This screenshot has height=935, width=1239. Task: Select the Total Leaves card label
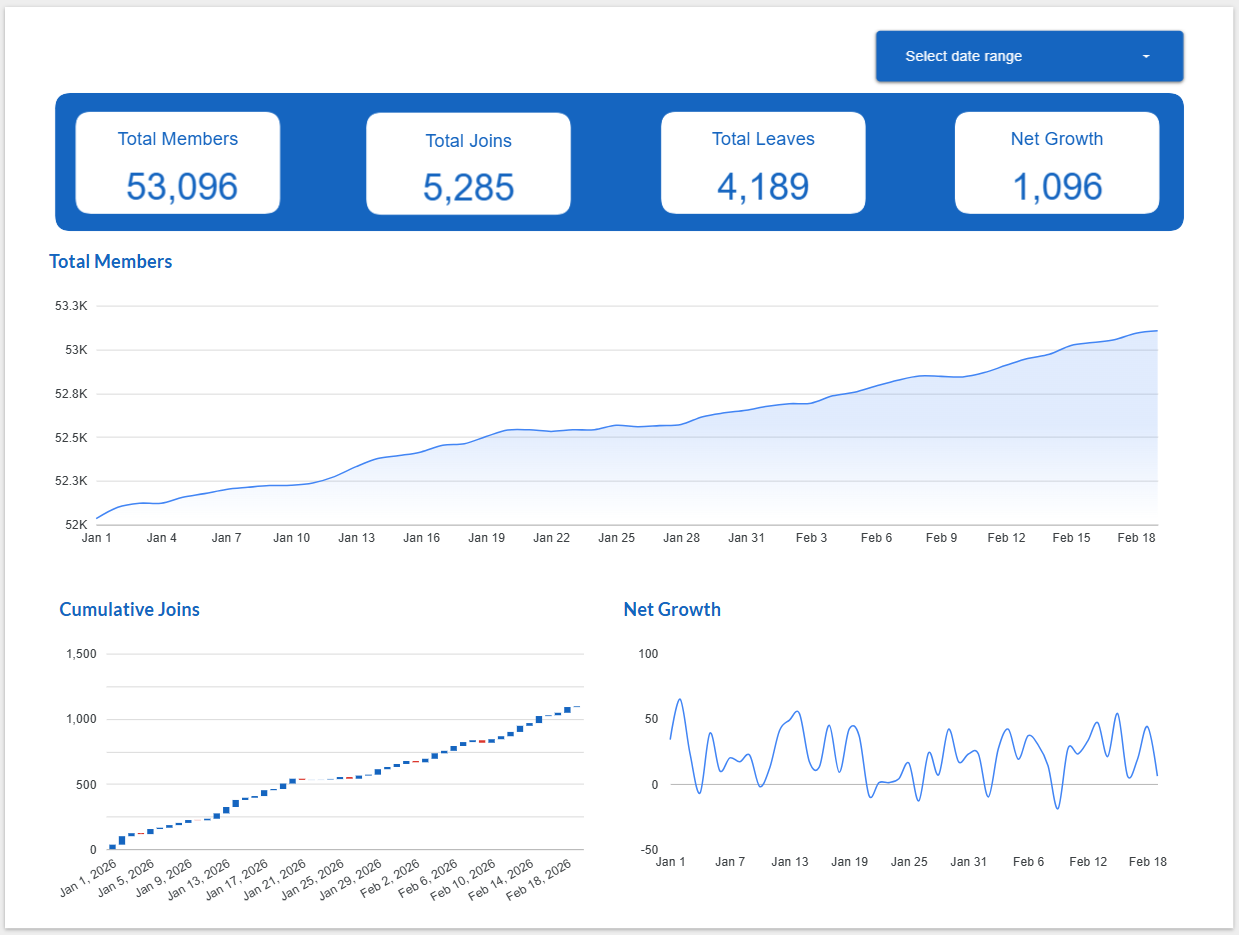pyautogui.click(x=763, y=139)
